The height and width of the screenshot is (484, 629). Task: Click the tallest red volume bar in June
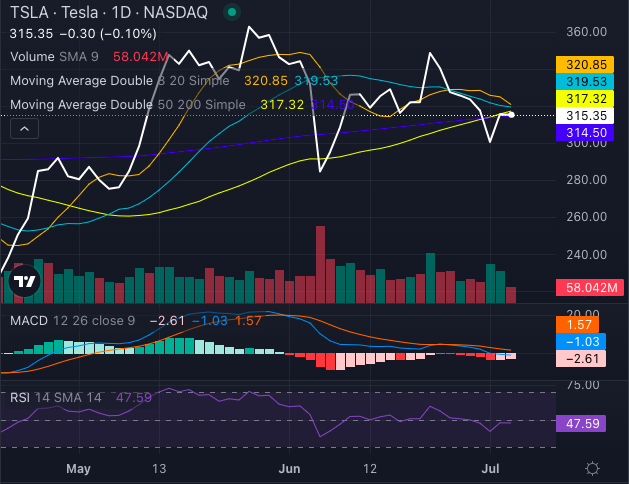tap(320, 264)
